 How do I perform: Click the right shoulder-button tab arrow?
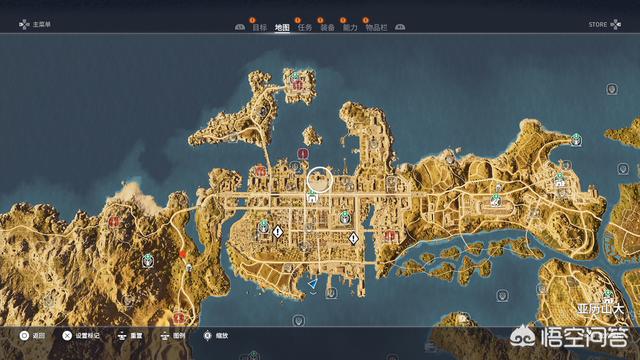pos(400,27)
